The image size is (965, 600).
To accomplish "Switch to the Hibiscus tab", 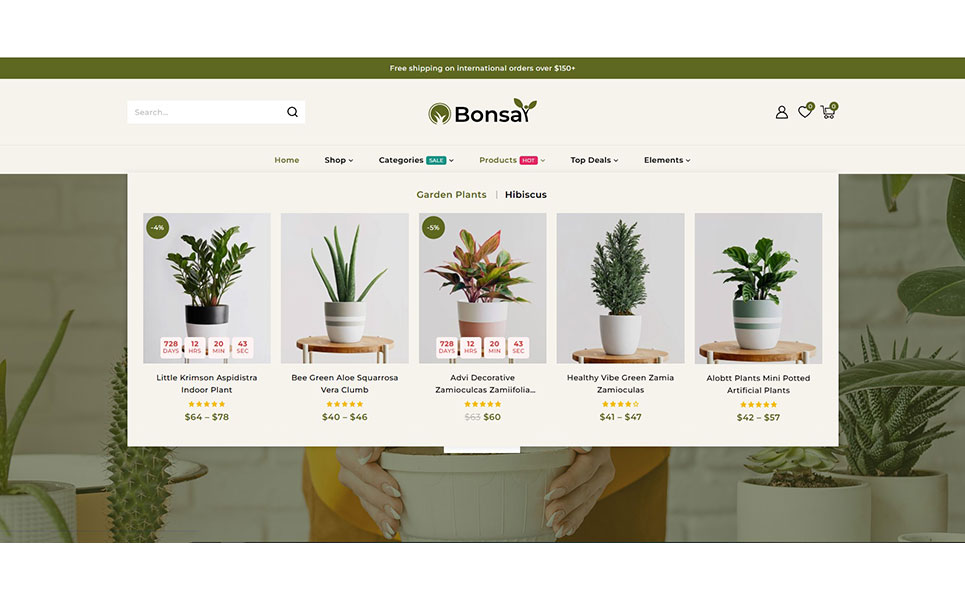I will coord(526,194).
